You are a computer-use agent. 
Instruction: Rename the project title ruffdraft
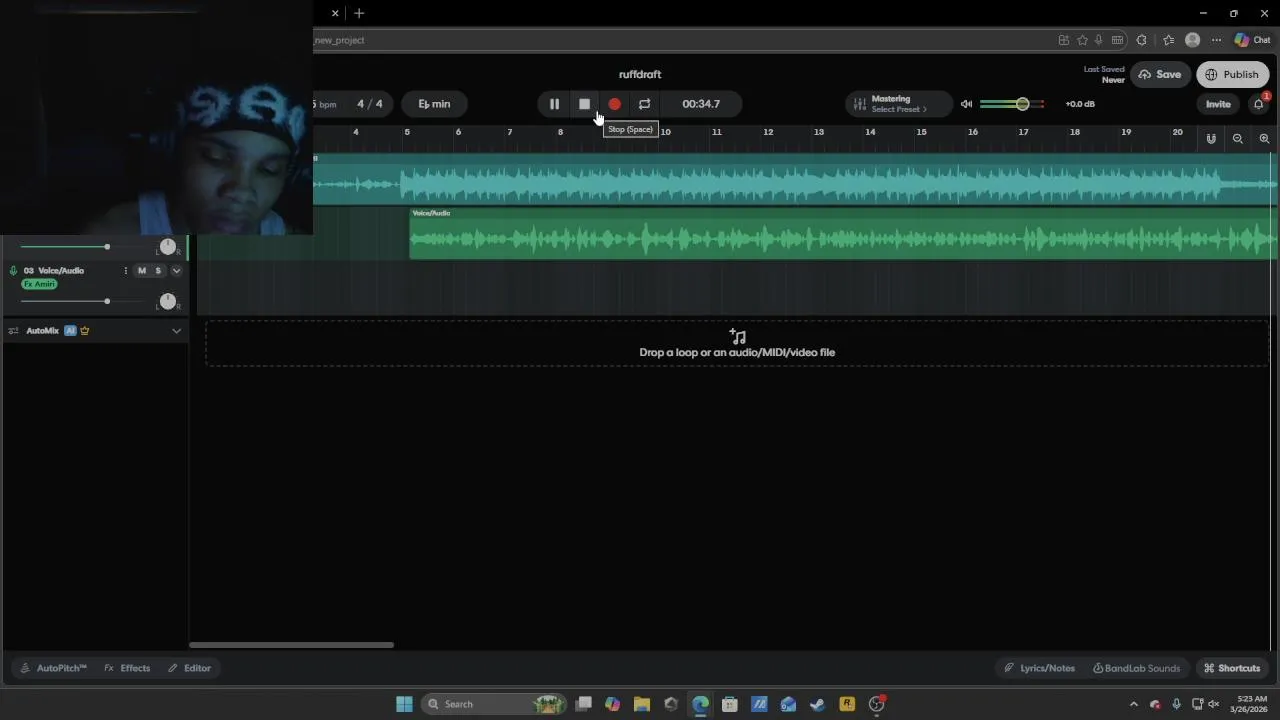(640, 75)
